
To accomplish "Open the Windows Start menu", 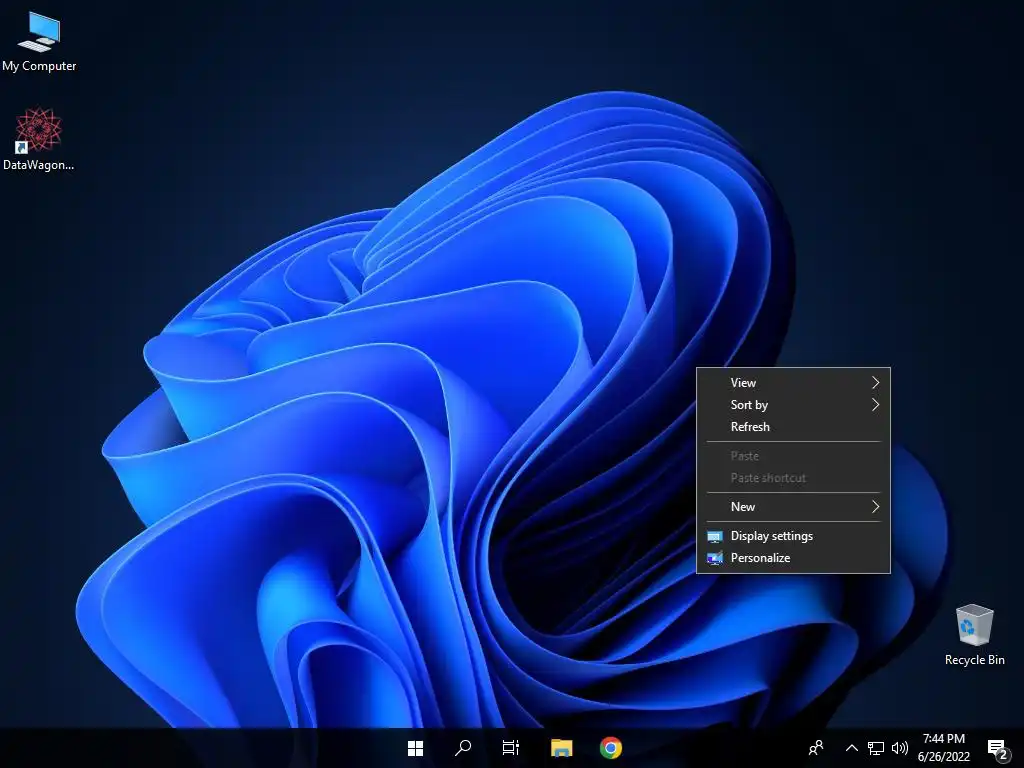I will pos(415,748).
